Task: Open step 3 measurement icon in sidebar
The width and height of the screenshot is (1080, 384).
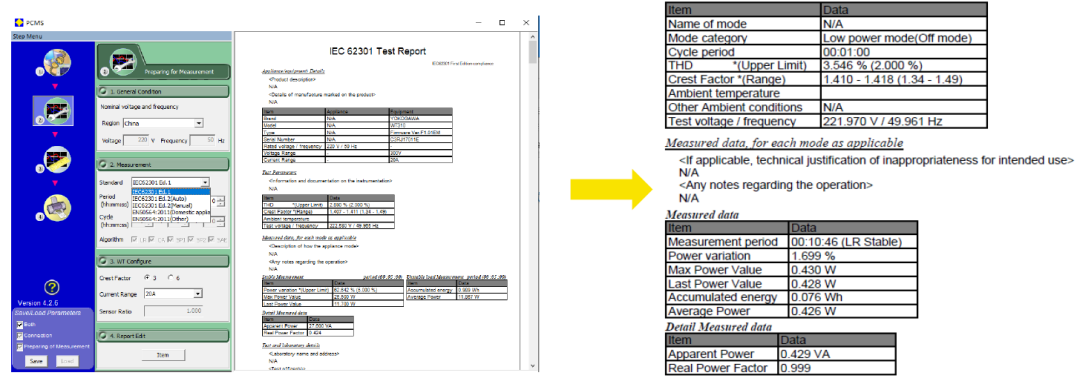Action: tap(57, 160)
